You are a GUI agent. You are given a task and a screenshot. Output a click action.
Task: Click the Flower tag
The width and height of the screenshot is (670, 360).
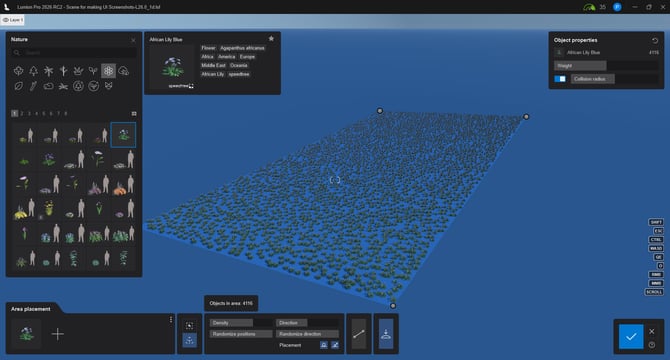pos(208,48)
